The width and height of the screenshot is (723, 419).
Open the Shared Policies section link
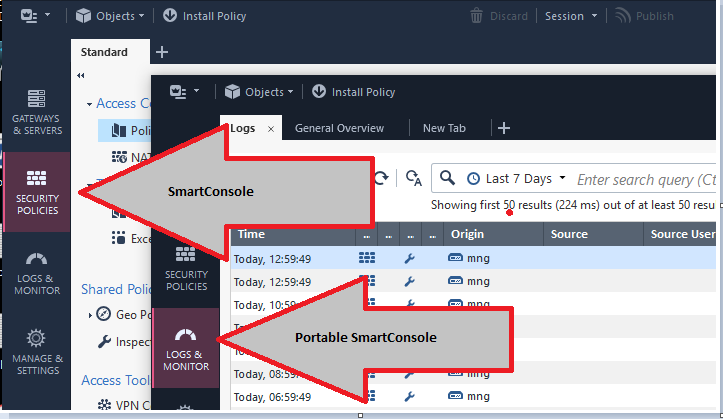click(x=116, y=289)
